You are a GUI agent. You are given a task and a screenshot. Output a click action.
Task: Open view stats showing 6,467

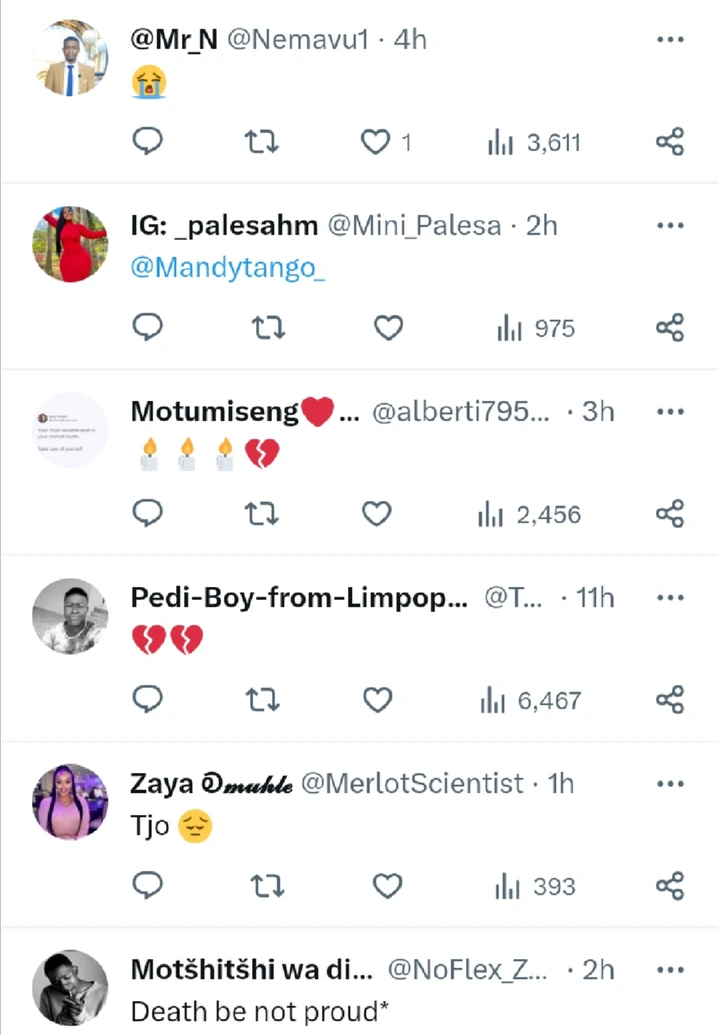click(530, 700)
